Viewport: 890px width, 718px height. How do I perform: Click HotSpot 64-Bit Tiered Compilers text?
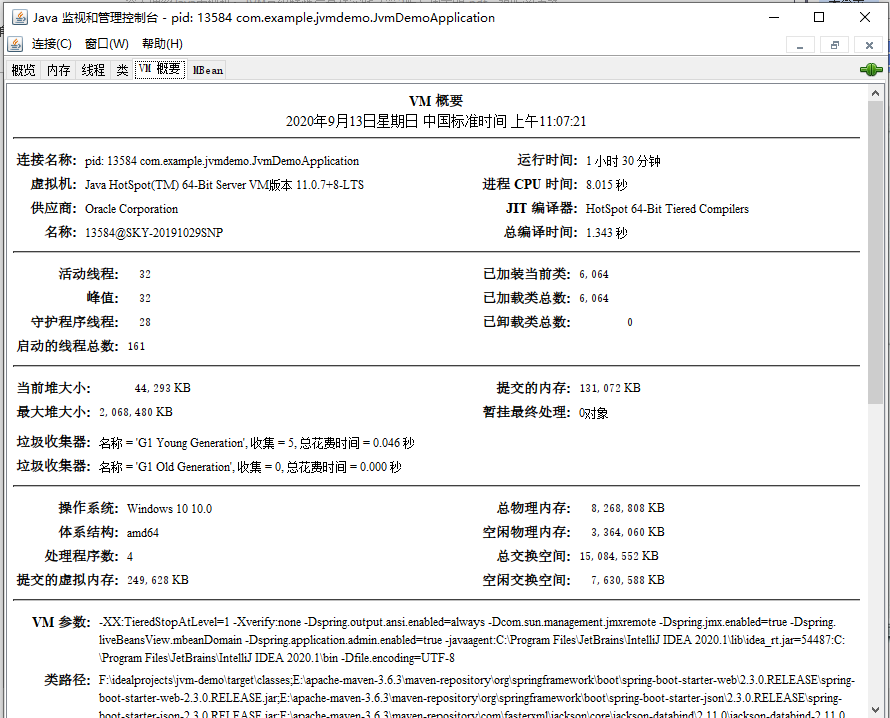tap(667, 209)
